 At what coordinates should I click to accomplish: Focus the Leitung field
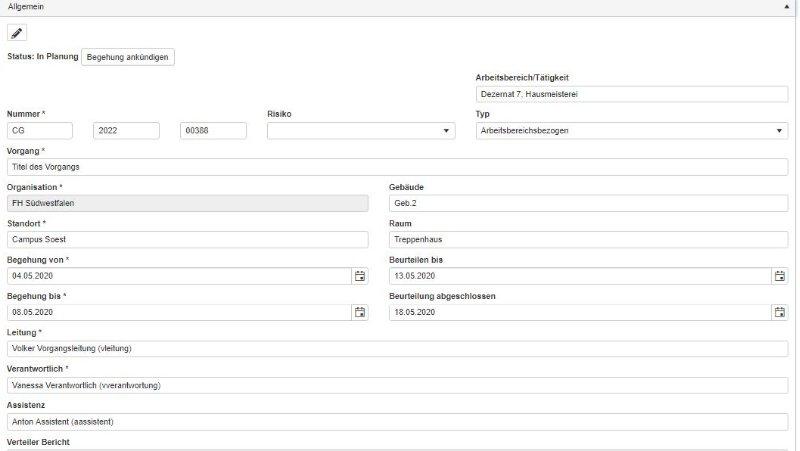coord(396,349)
